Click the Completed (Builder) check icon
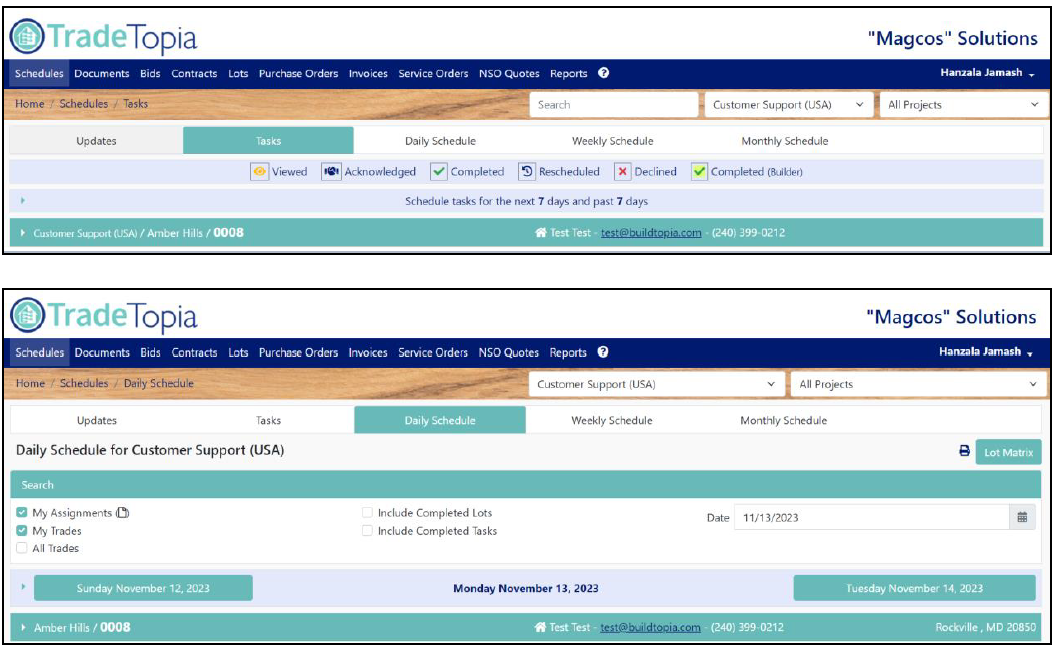1054x646 pixels. click(x=699, y=171)
